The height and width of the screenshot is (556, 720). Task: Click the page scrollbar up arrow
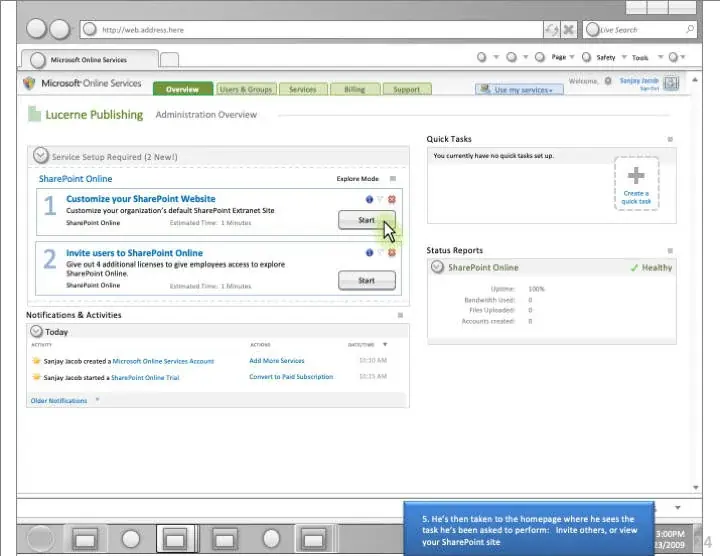coord(695,80)
